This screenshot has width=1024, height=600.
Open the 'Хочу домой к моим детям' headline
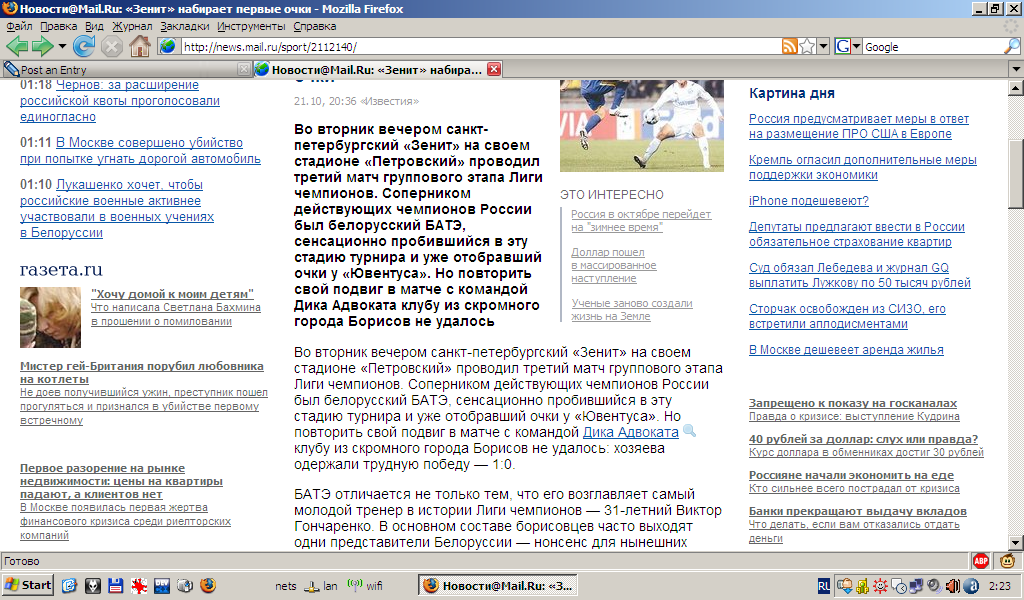click(172, 294)
